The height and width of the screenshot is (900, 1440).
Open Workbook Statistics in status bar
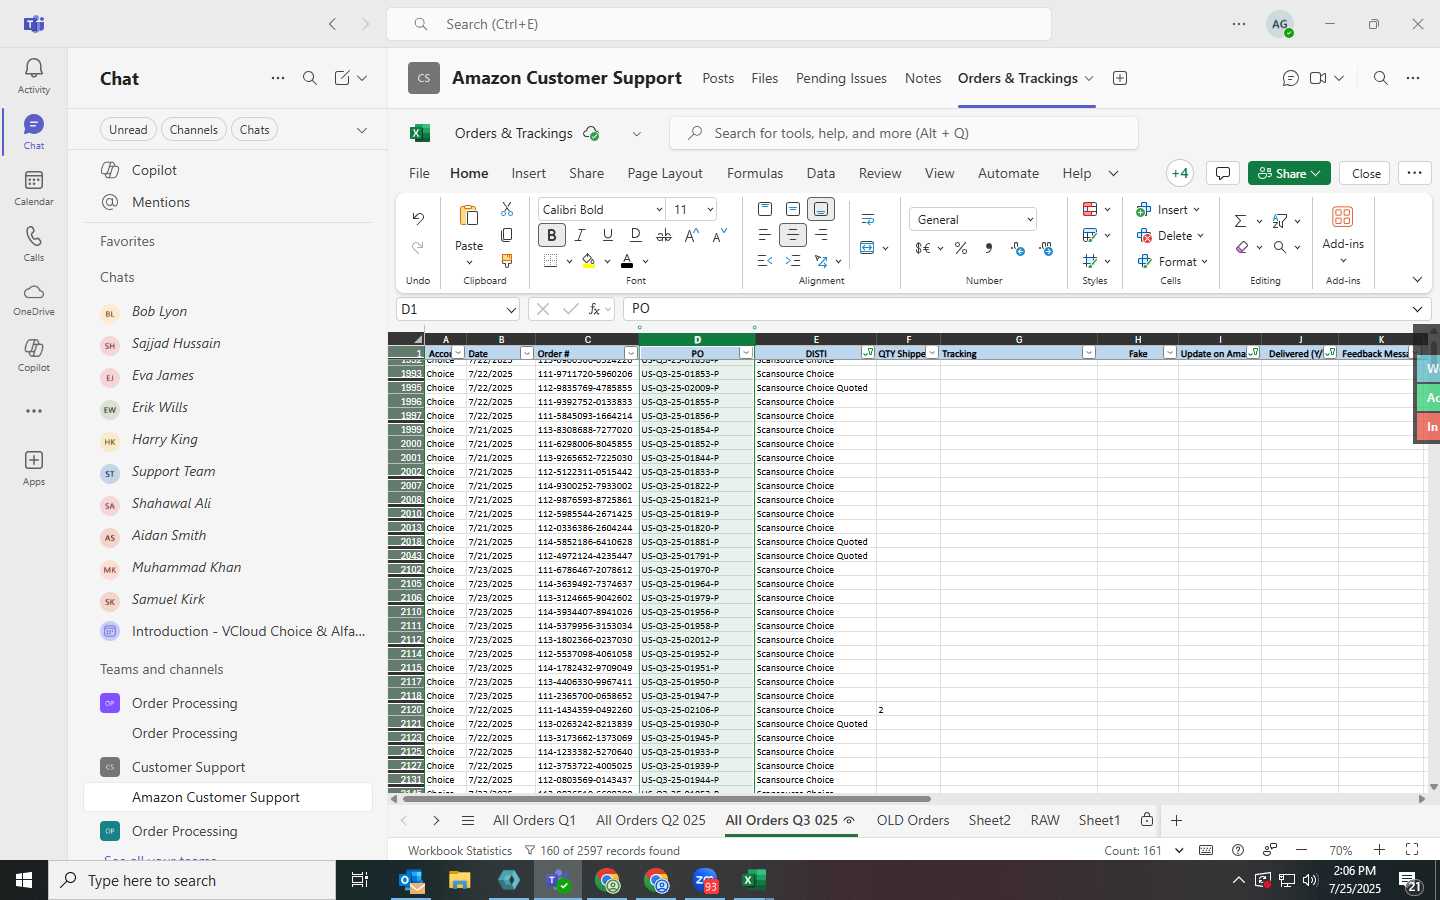(460, 850)
